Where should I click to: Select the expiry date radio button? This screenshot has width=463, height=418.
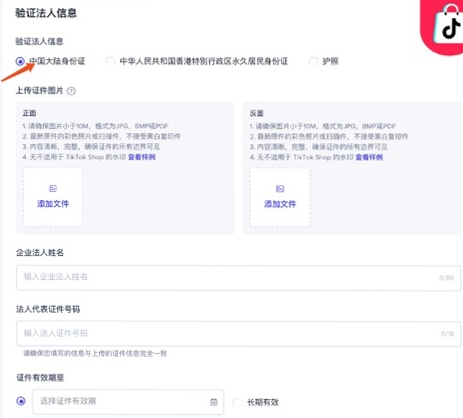click(21, 401)
